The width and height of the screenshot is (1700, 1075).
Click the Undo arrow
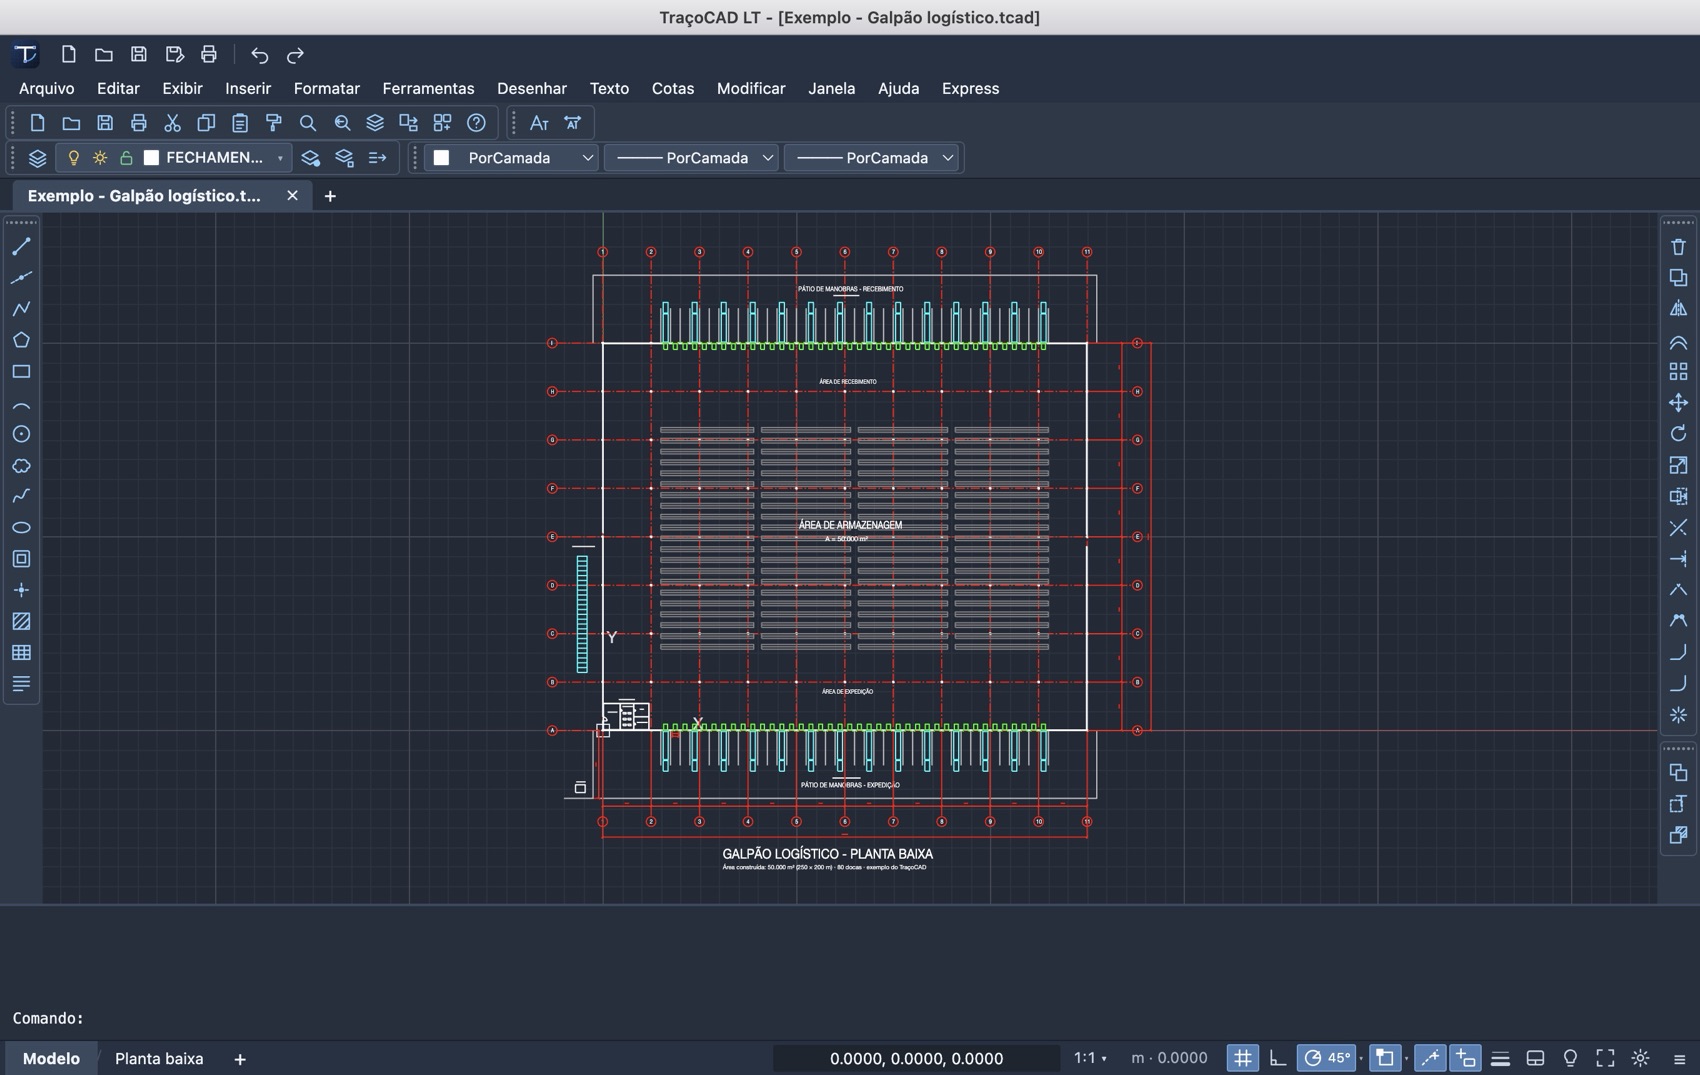tap(259, 55)
